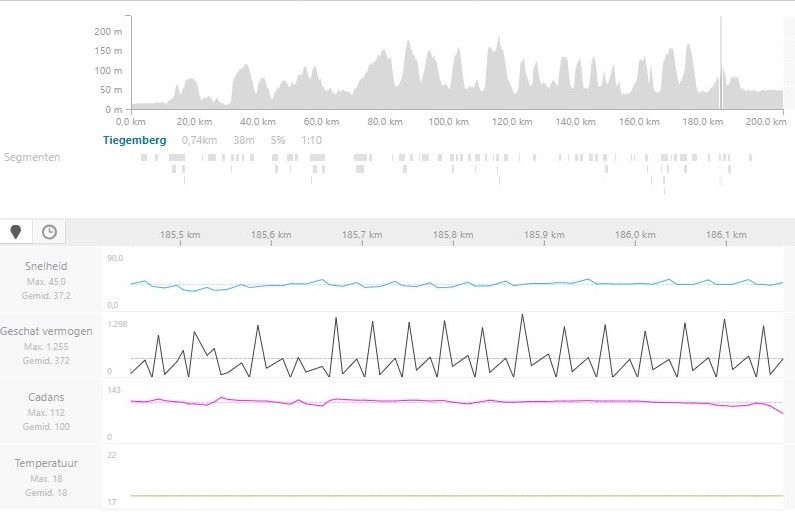Click the 185,9 km axis tick
The image size is (795, 530).
coord(544,235)
